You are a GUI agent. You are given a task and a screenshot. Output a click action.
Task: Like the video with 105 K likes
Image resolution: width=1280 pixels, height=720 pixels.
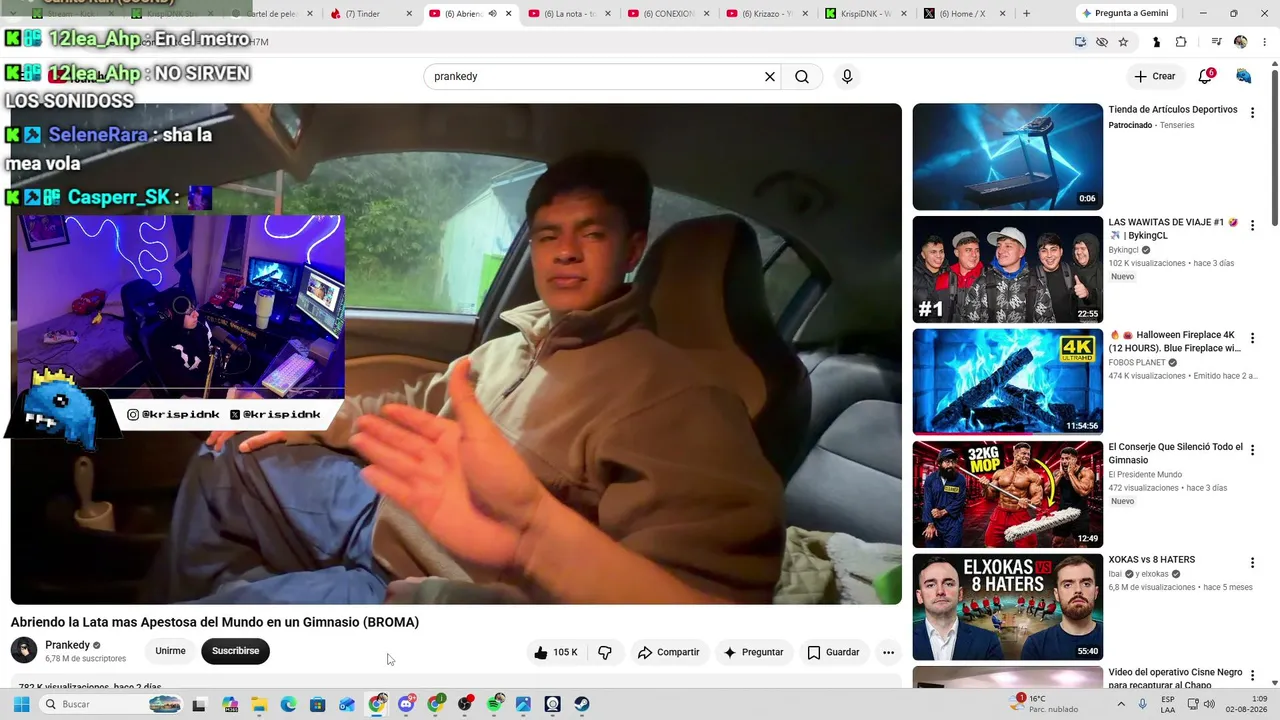tap(555, 652)
